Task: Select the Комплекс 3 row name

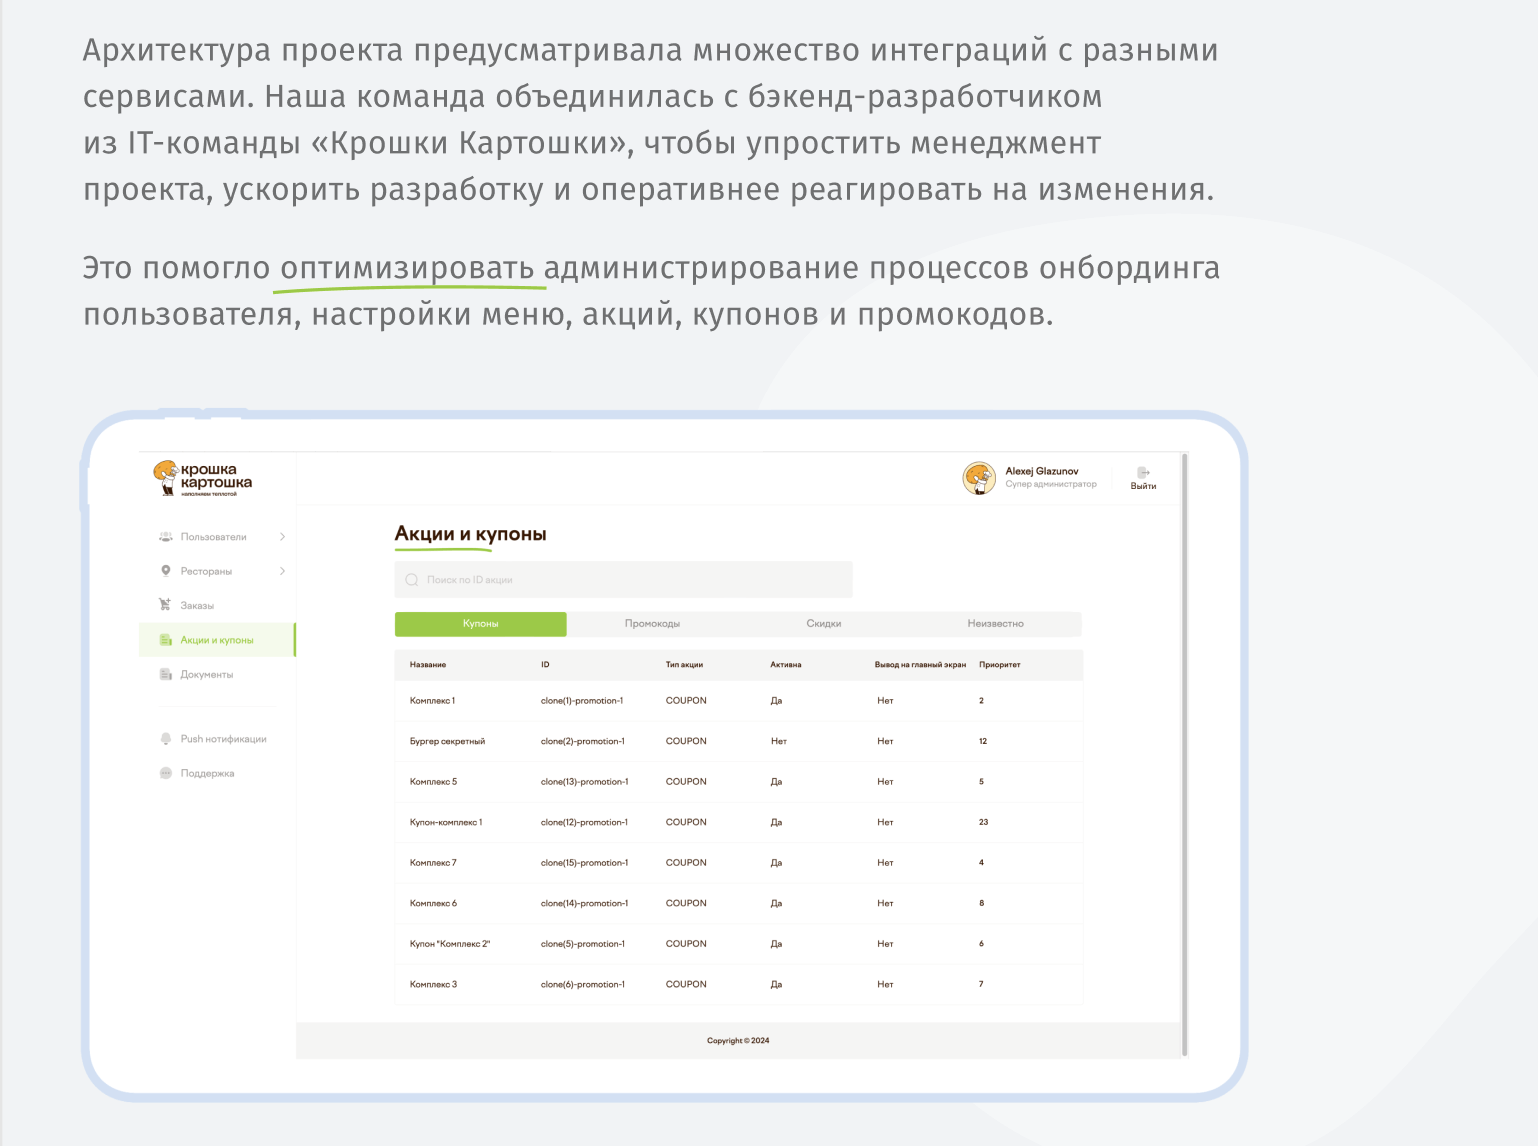Action: click(x=433, y=985)
